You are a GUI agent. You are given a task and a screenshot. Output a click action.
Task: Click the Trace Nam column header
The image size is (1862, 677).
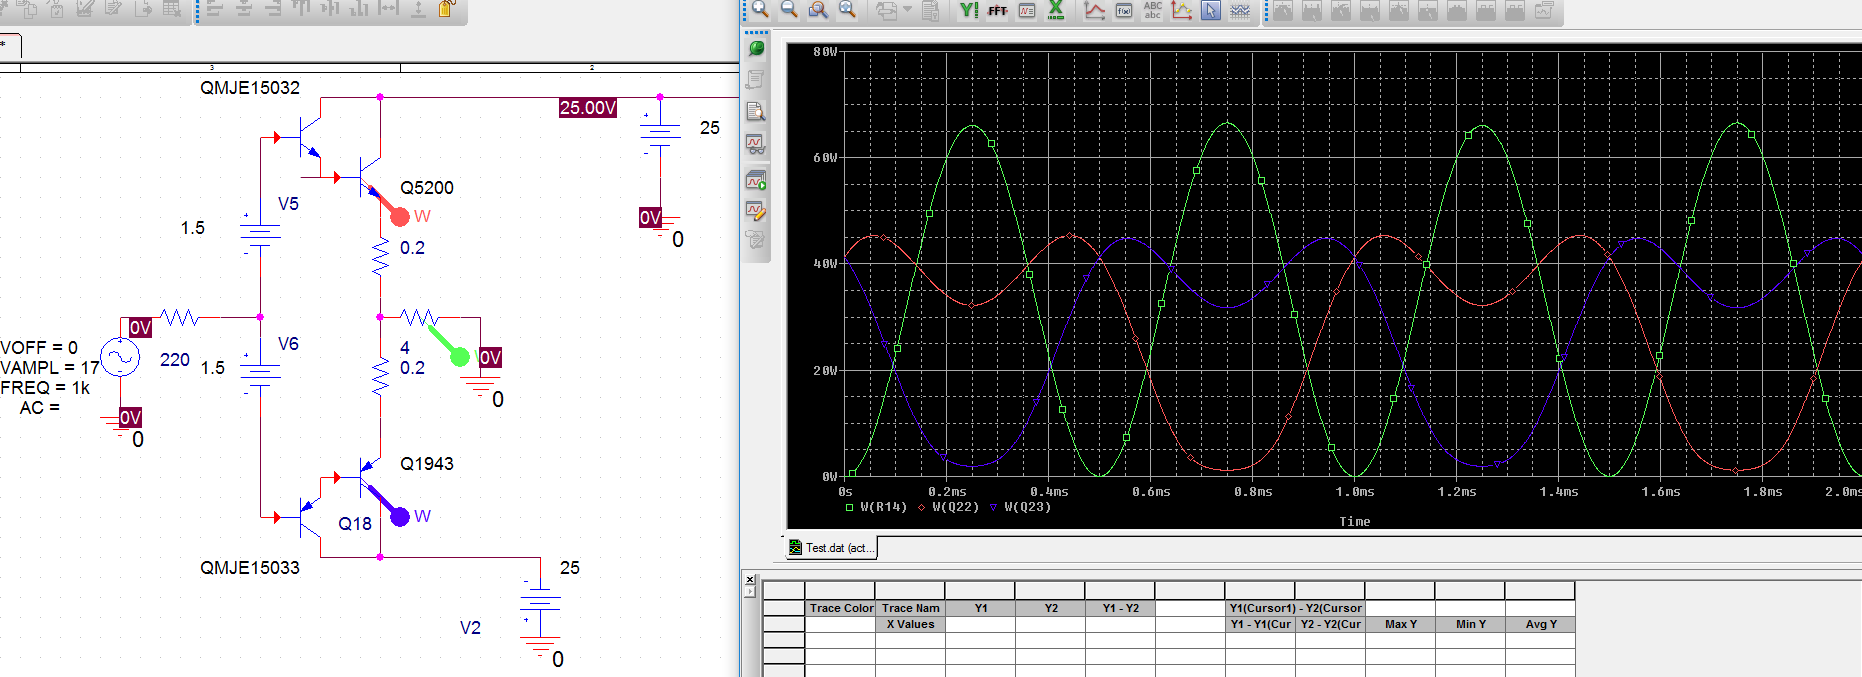point(910,608)
